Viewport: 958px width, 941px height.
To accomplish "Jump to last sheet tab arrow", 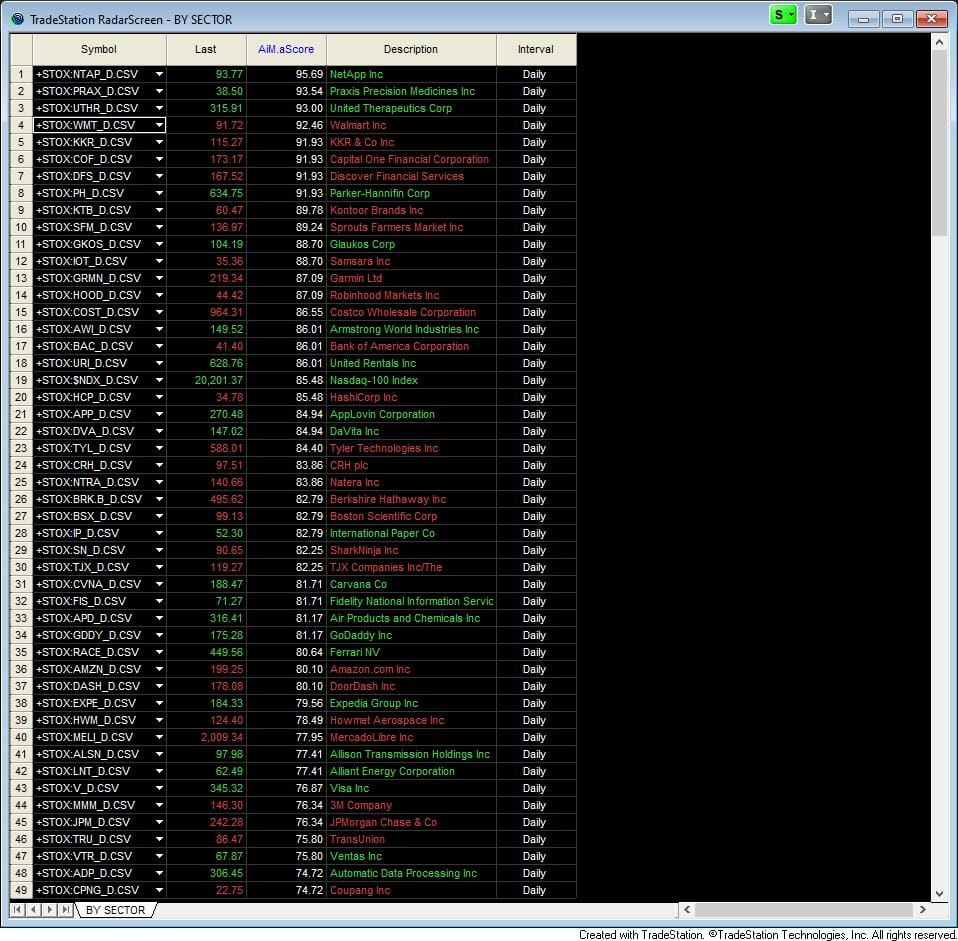I will click(x=66, y=910).
